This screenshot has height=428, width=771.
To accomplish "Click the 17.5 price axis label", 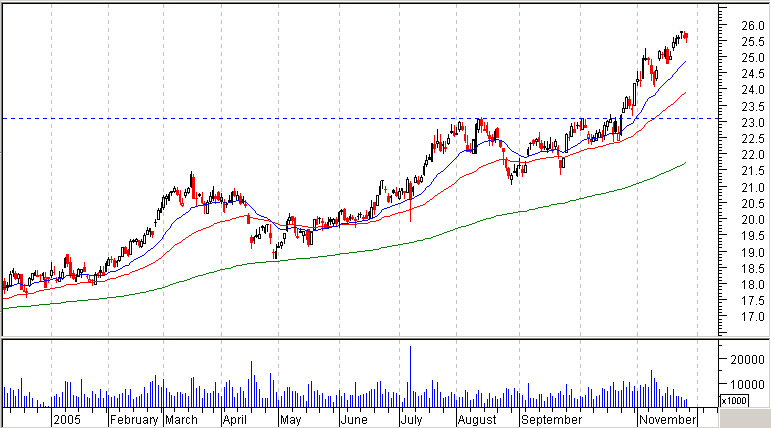I will point(753,302).
